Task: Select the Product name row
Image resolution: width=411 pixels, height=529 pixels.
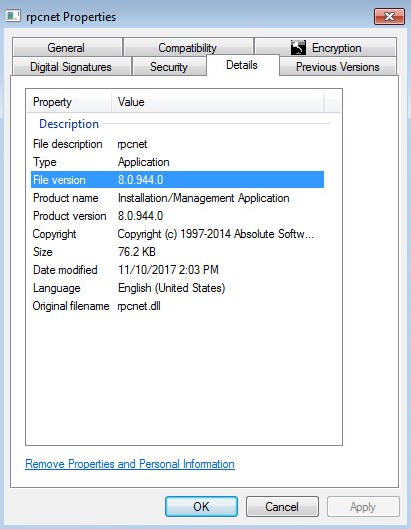Action: (177, 198)
